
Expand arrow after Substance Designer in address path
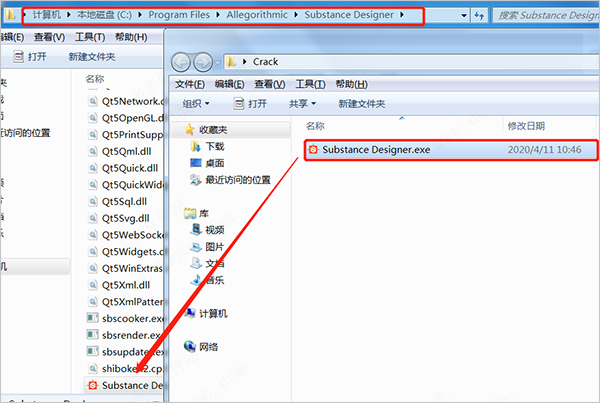click(402, 15)
